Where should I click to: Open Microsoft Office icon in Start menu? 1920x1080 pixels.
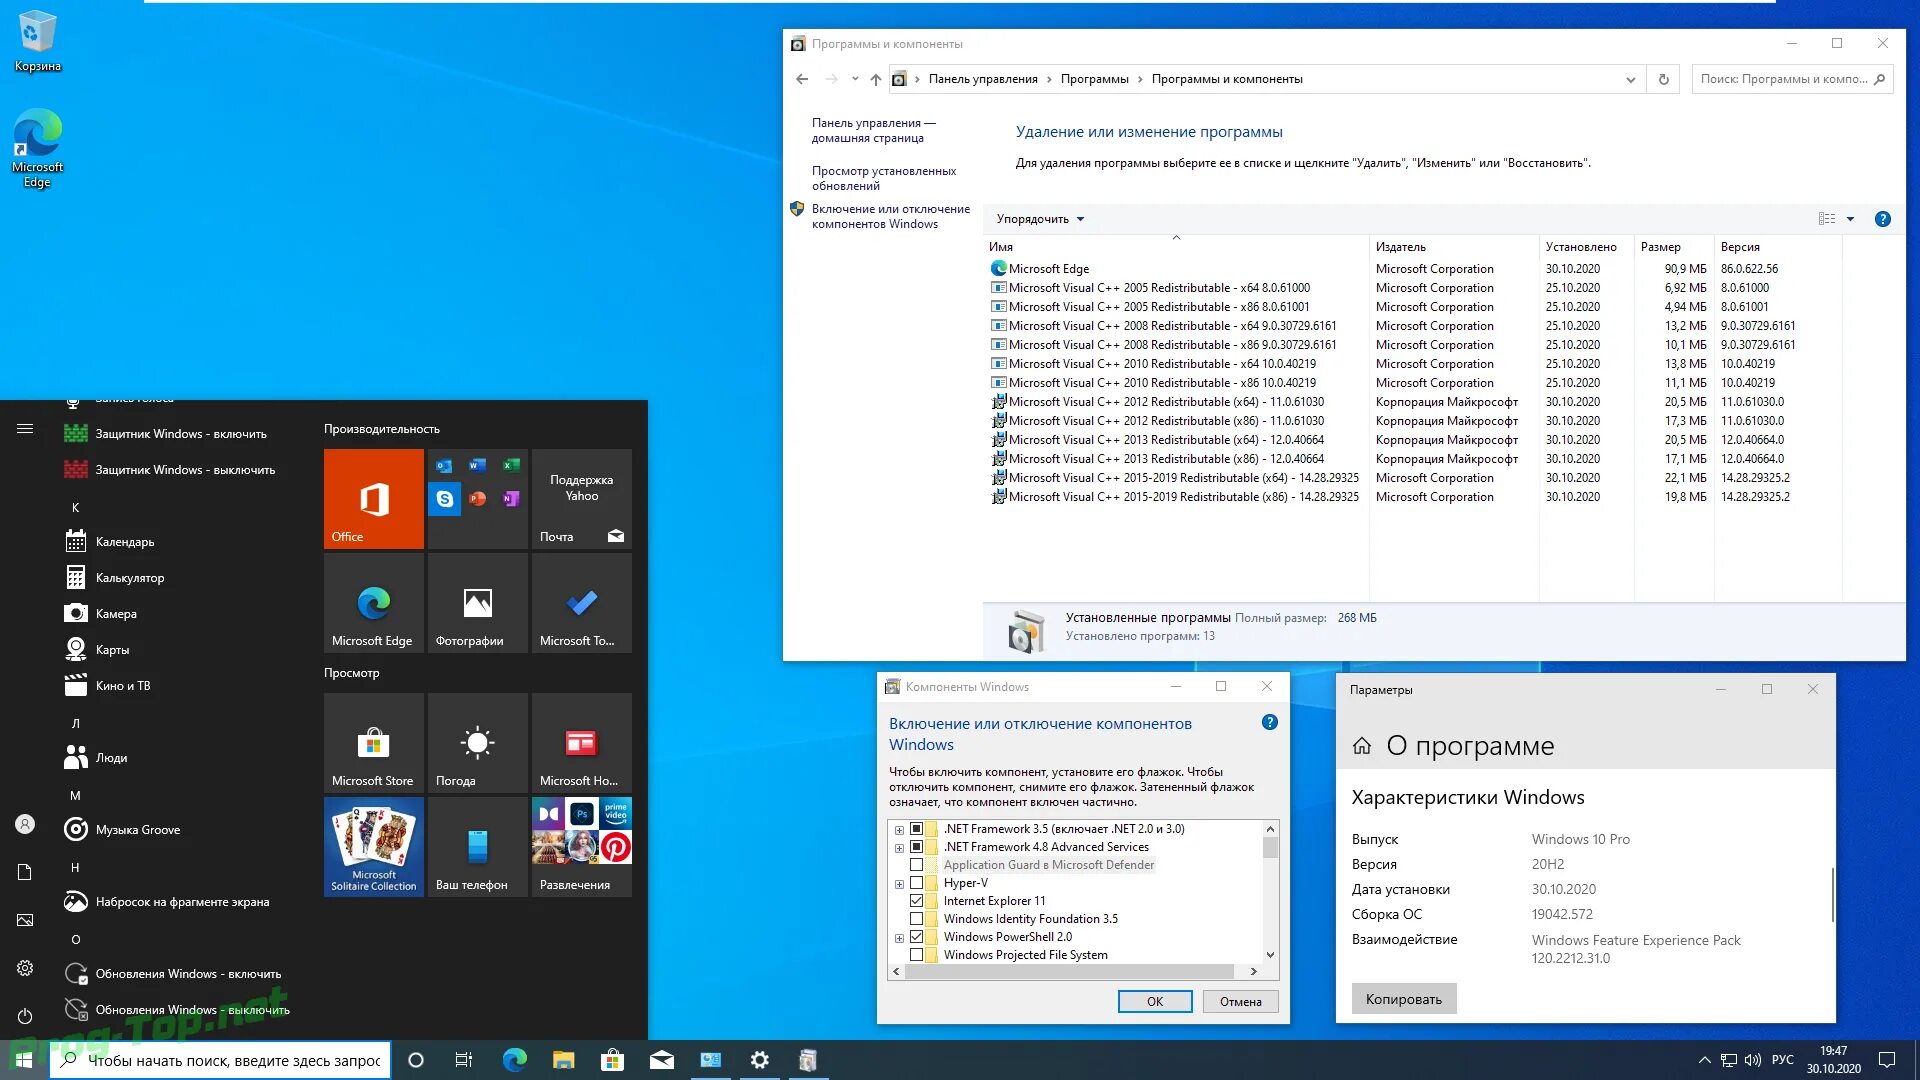[x=373, y=498]
